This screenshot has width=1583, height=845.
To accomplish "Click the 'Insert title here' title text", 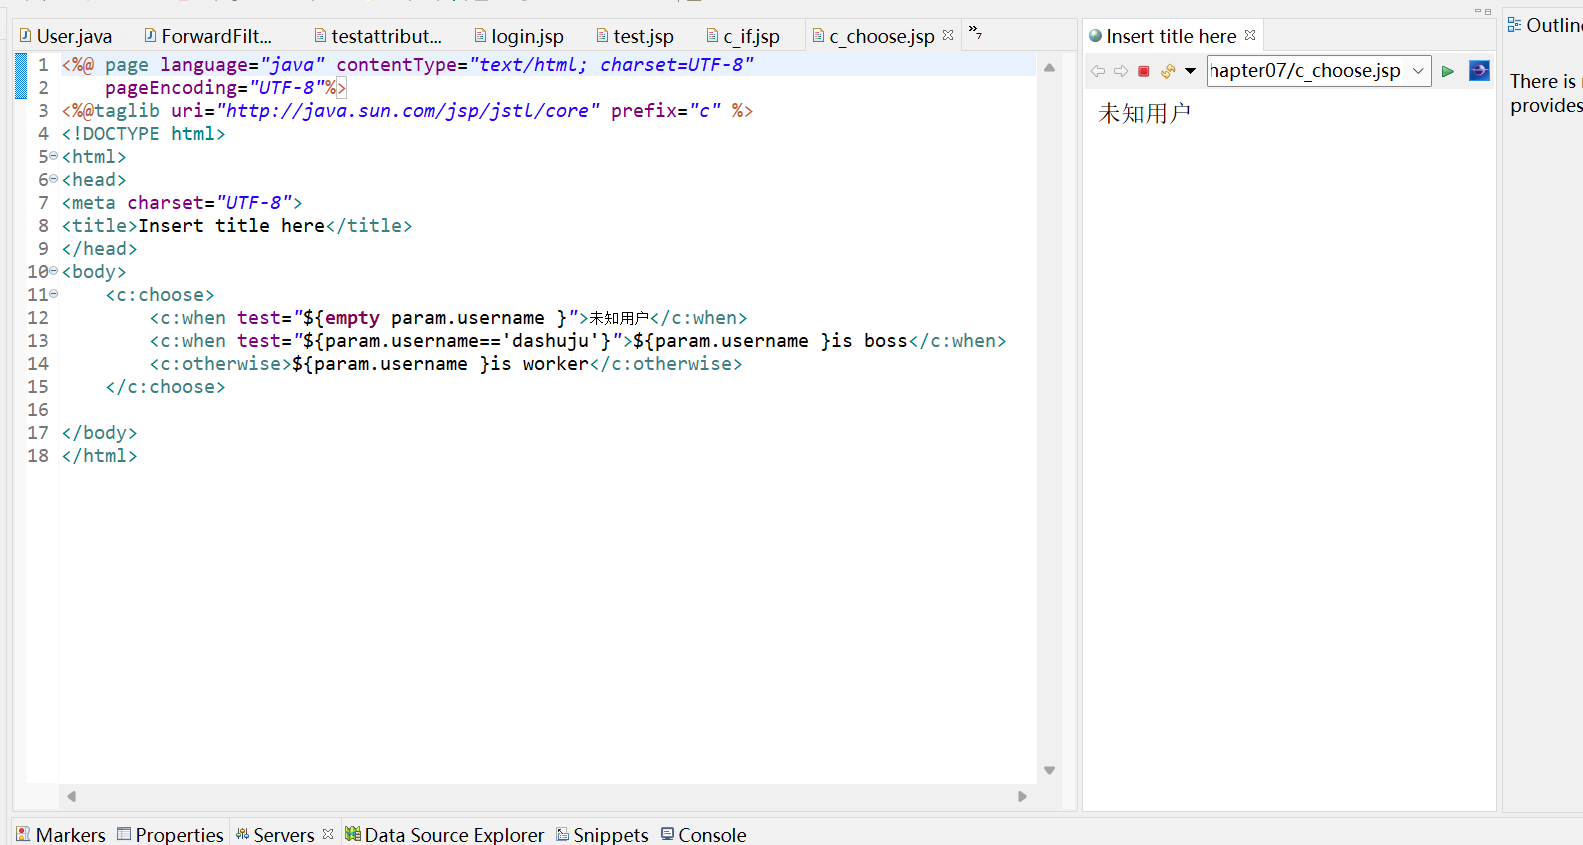I will pyautogui.click(x=231, y=226).
